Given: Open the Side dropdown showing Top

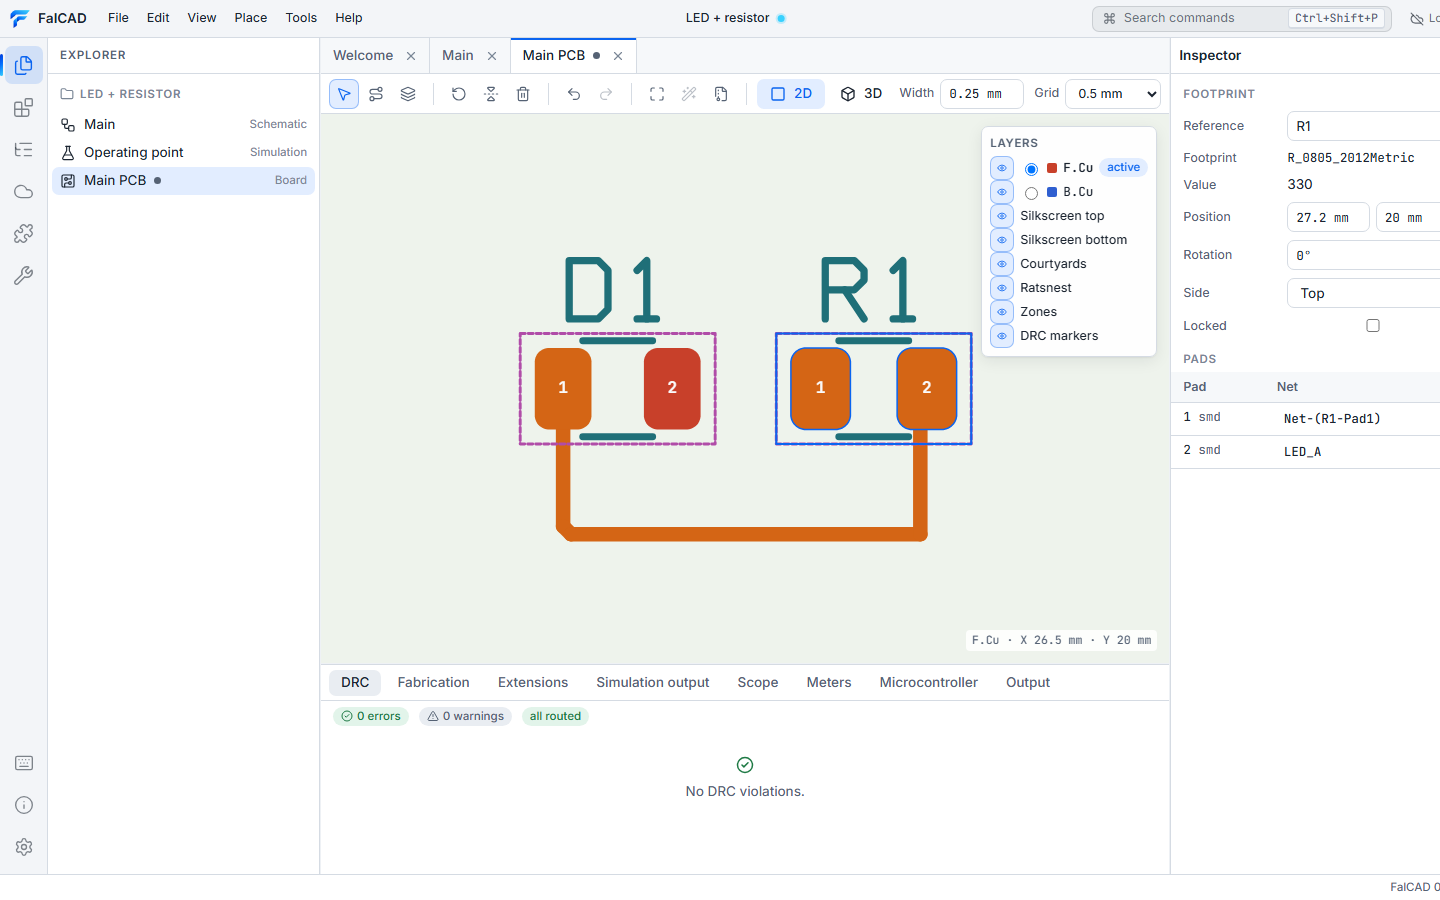Looking at the screenshot, I should point(1363,293).
